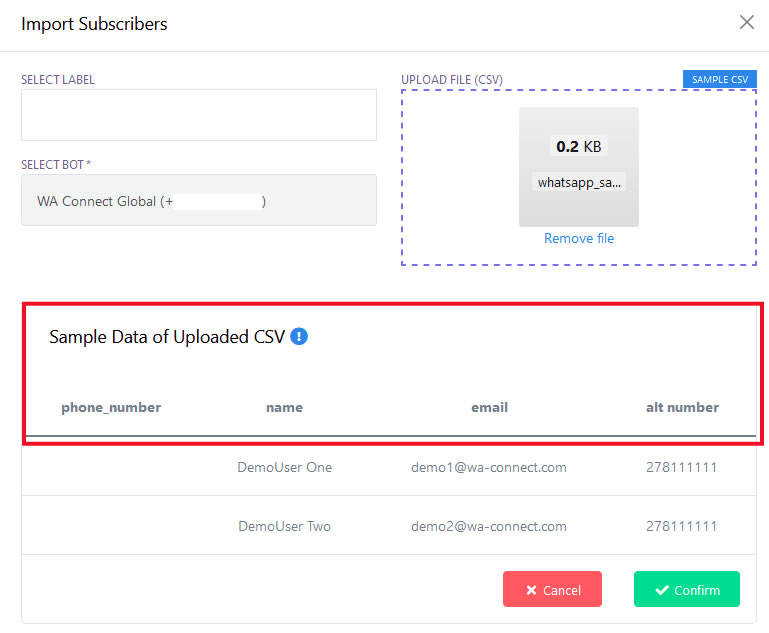Confirm the subscriber import
This screenshot has height=633, width=769.
click(687, 589)
